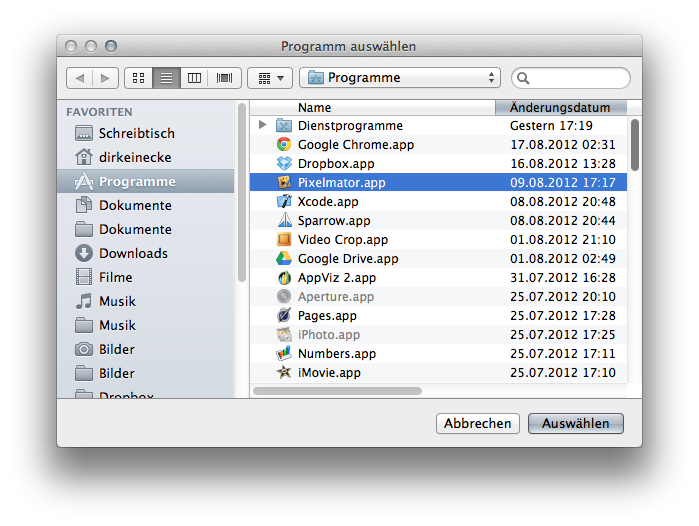Click the Dropbox.app icon in list
The width and height of the screenshot is (699, 526).
[284, 164]
